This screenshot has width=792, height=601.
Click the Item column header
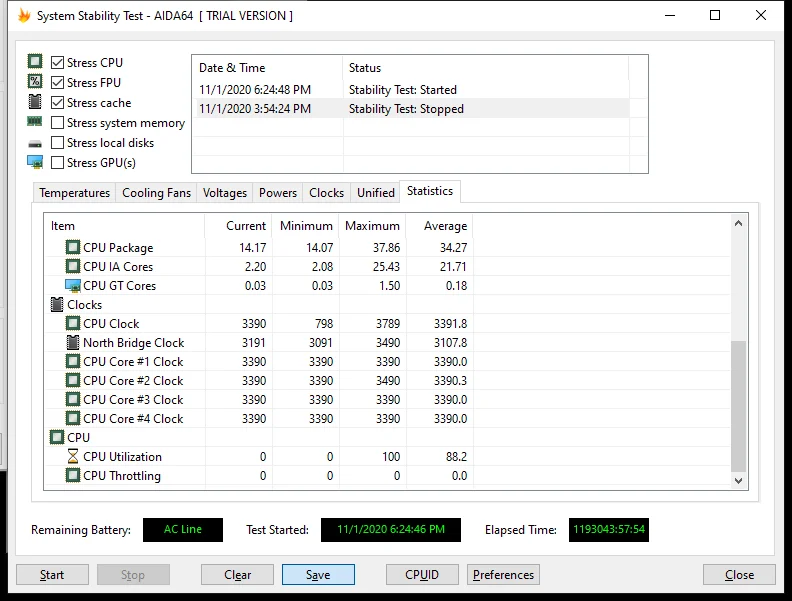(x=125, y=226)
